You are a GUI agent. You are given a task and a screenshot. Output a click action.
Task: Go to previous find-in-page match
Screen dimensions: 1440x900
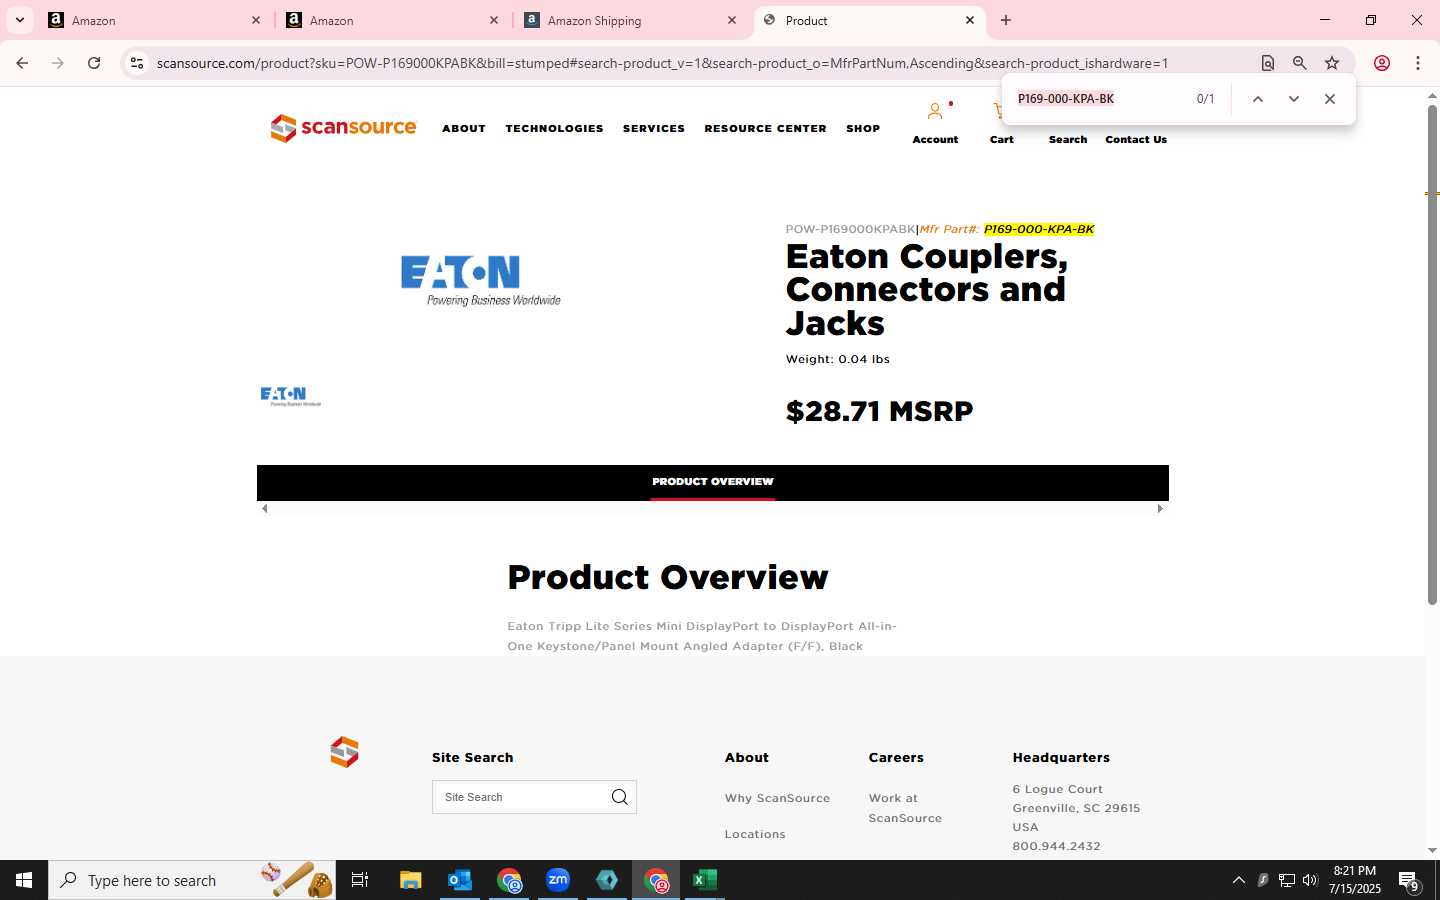tap(1258, 99)
